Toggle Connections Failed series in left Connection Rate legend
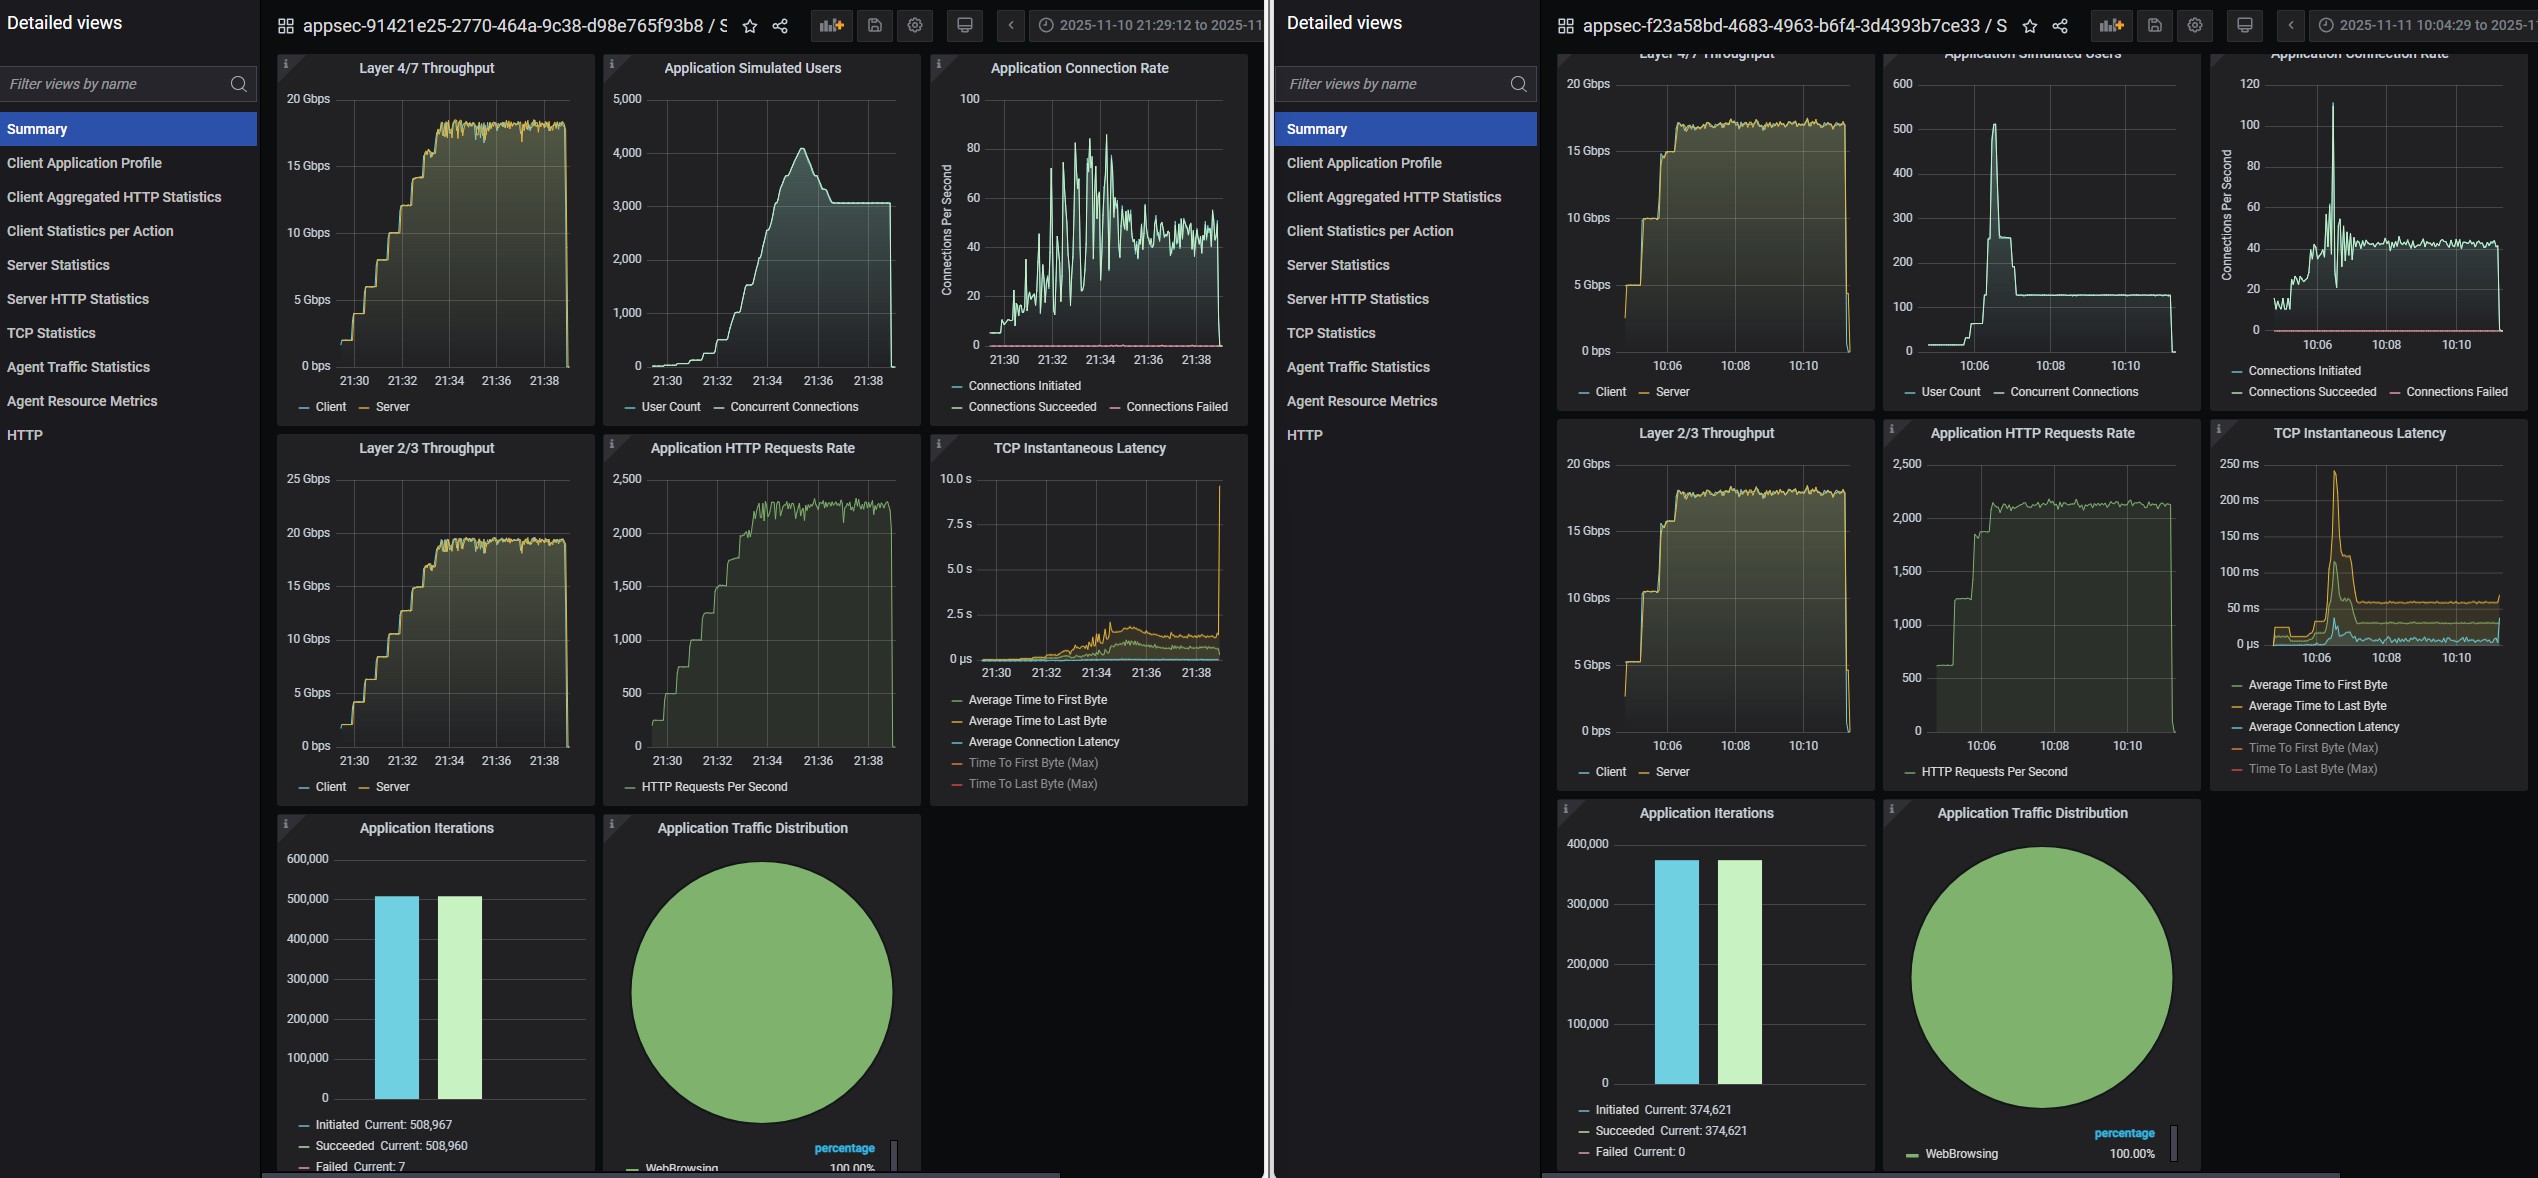The height and width of the screenshot is (1178, 2538). point(1176,407)
